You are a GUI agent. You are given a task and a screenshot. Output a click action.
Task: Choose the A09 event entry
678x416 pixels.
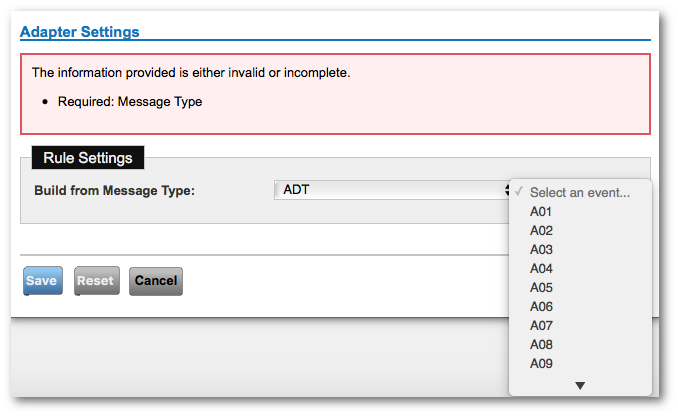(x=541, y=364)
